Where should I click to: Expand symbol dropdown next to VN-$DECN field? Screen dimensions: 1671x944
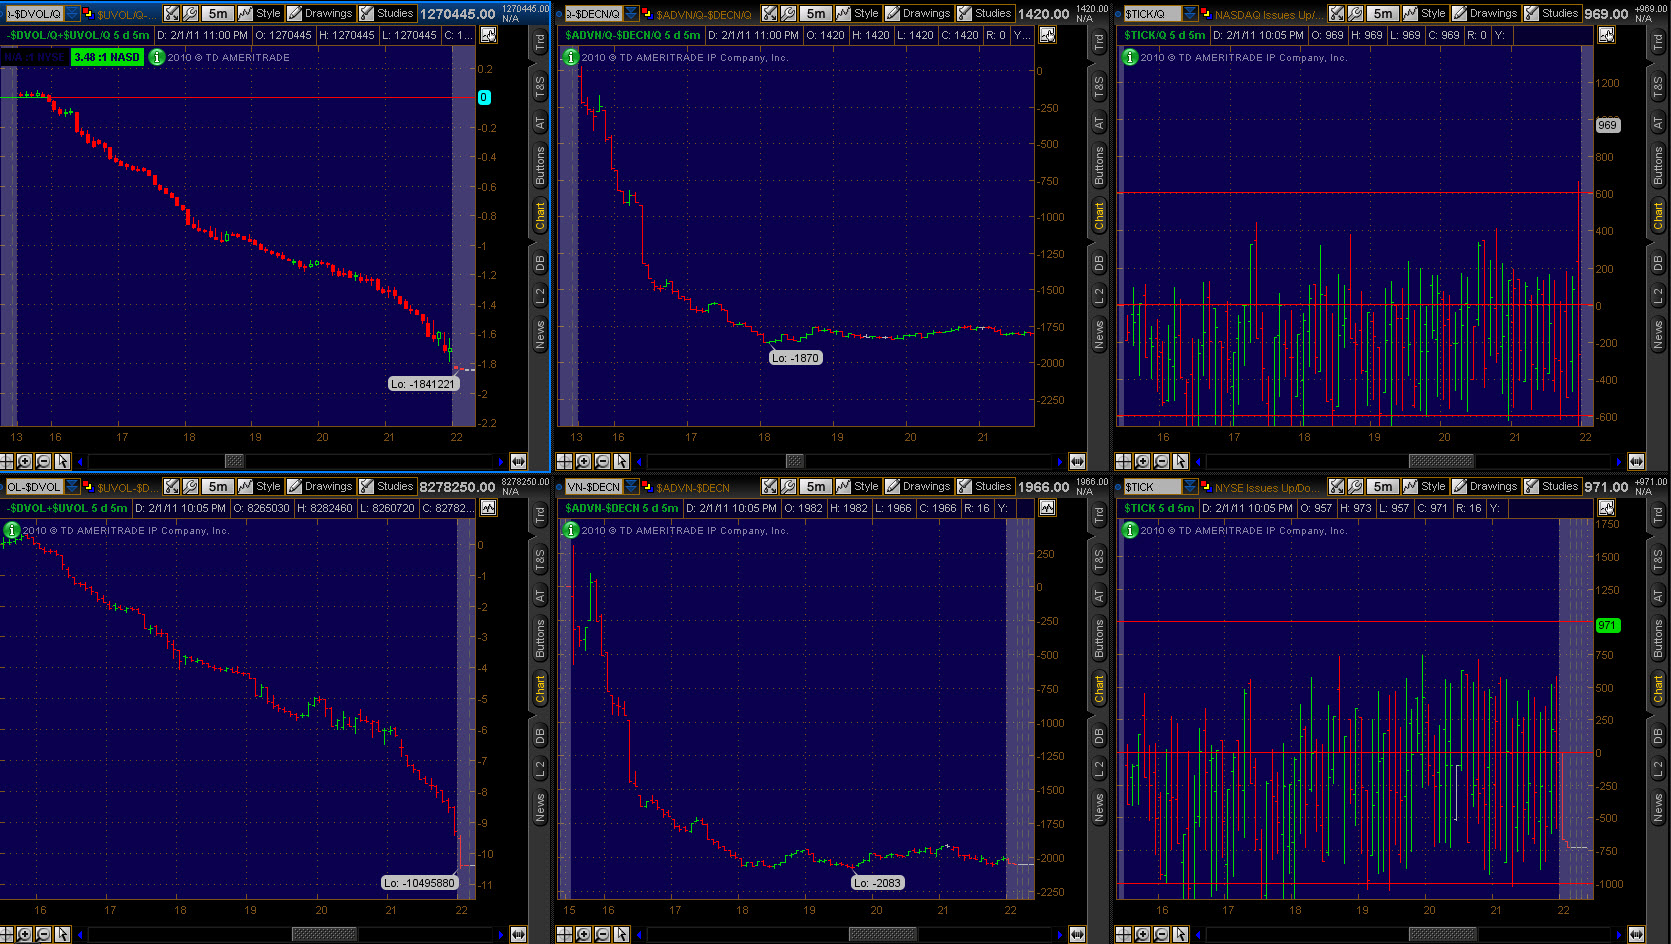click(631, 486)
